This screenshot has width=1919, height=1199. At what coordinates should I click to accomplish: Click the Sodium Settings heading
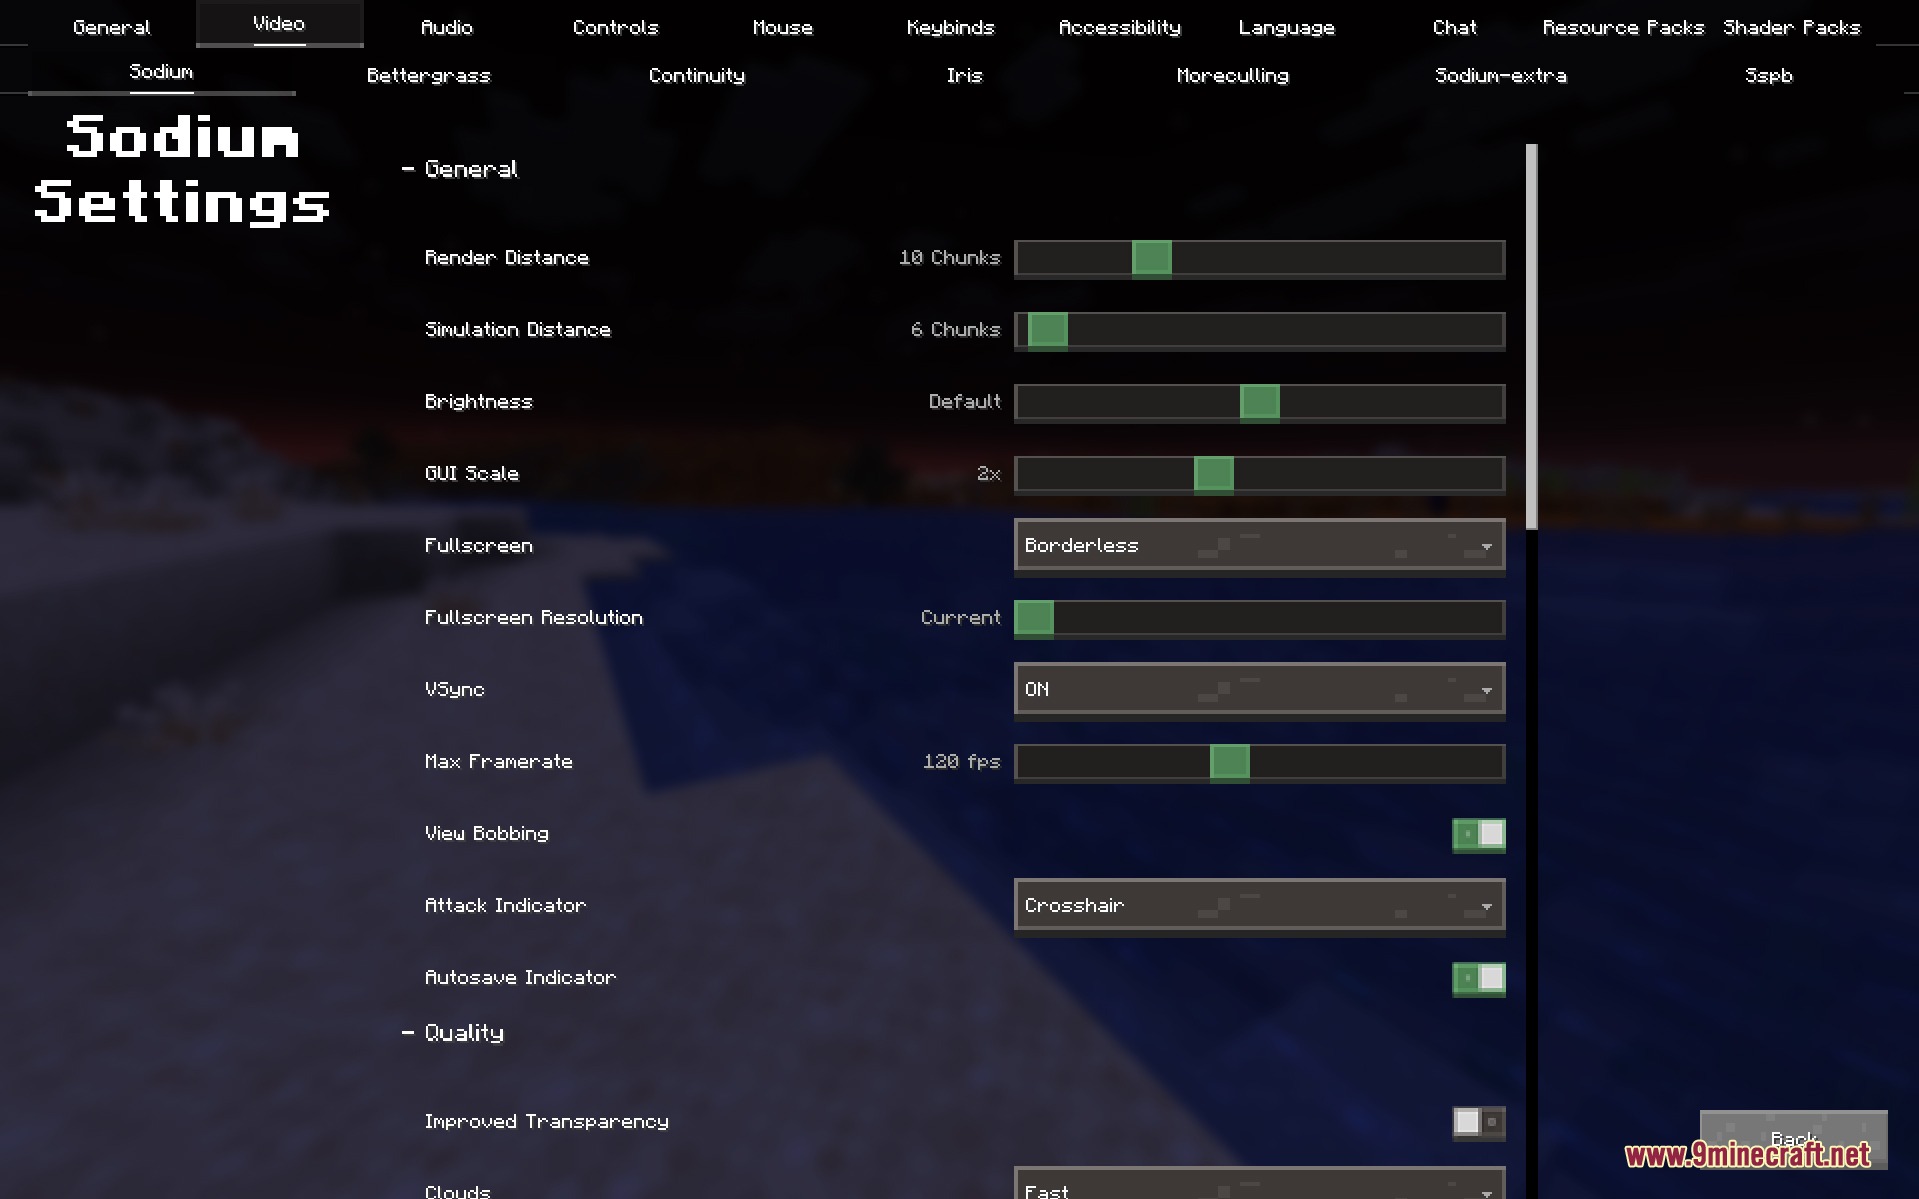click(x=182, y=169)
